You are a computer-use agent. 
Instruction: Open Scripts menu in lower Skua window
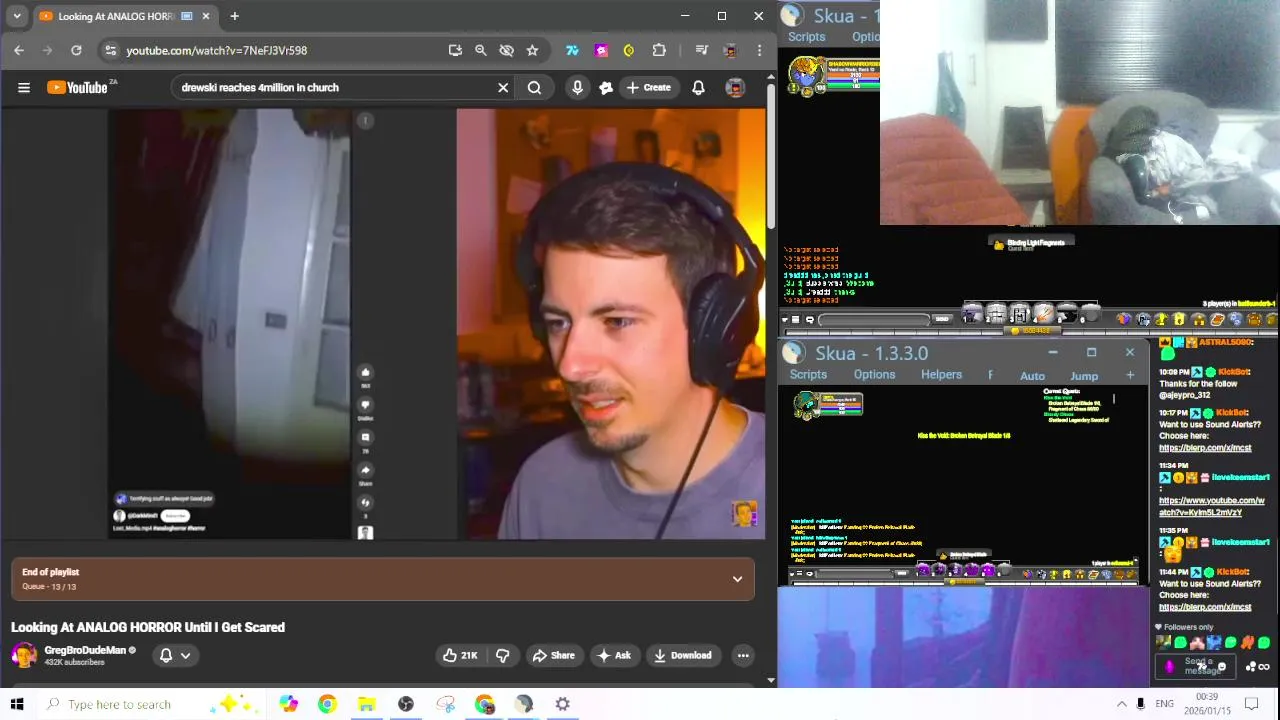808,375
